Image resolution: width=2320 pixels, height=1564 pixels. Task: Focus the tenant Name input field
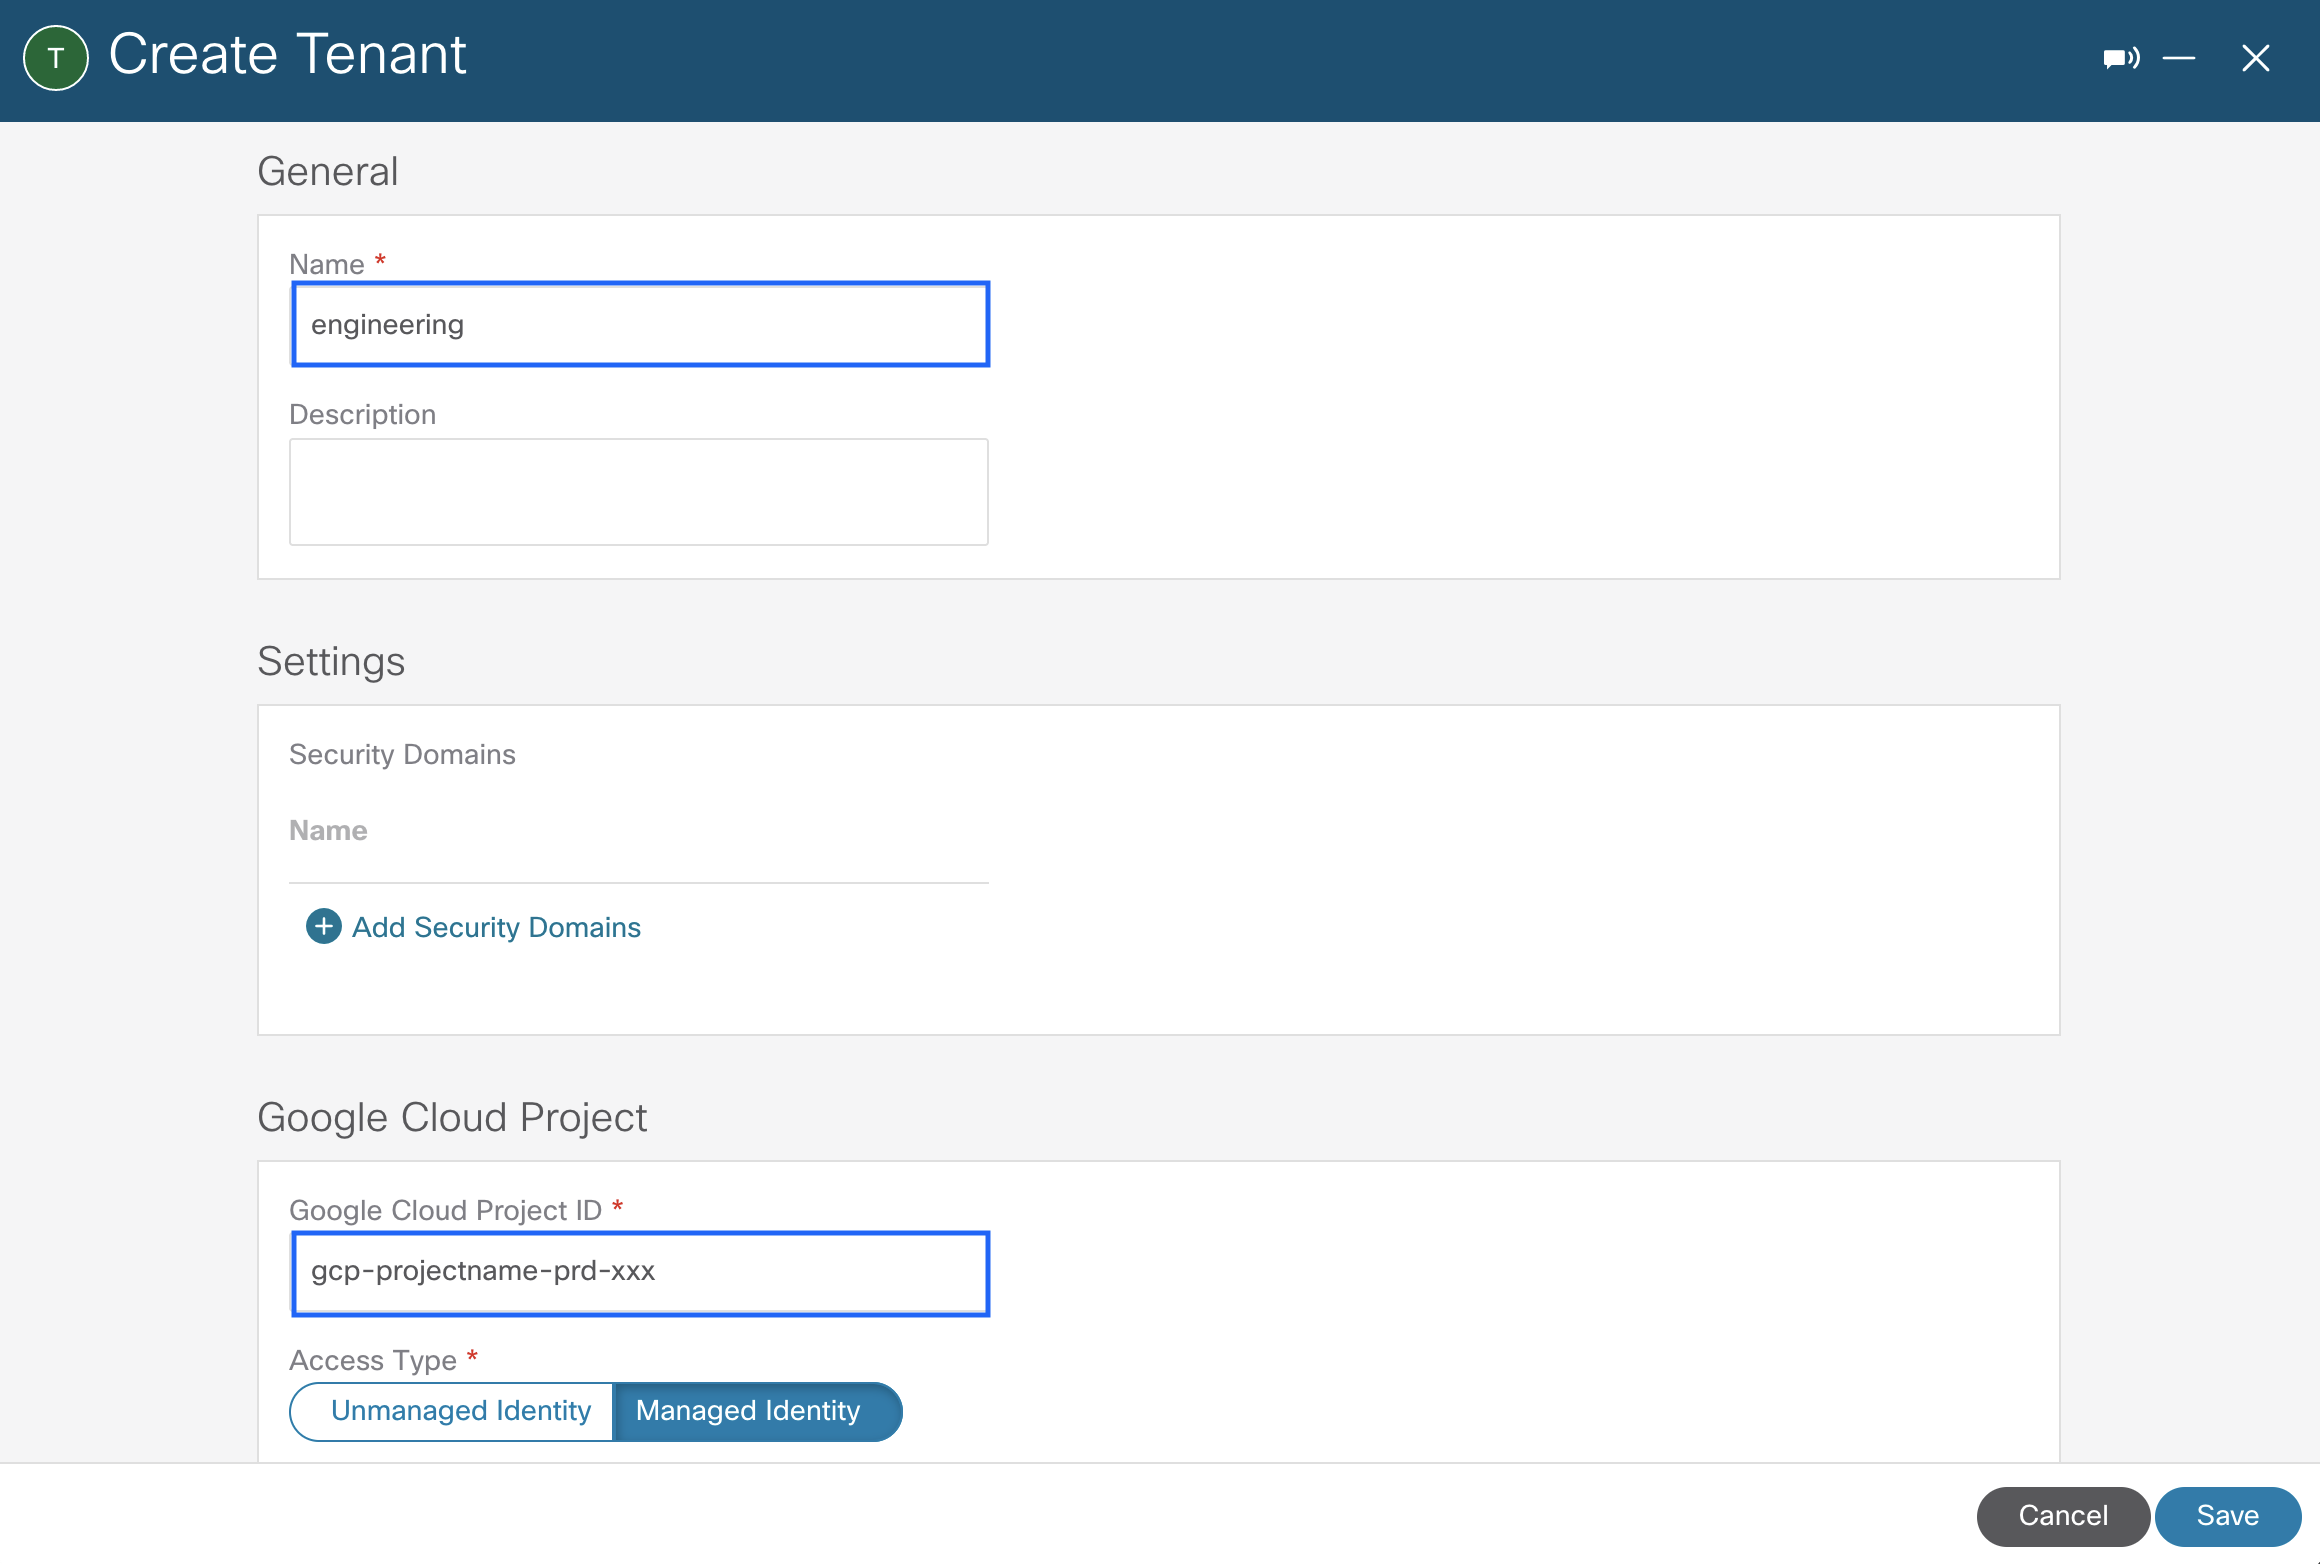point(640,324)
